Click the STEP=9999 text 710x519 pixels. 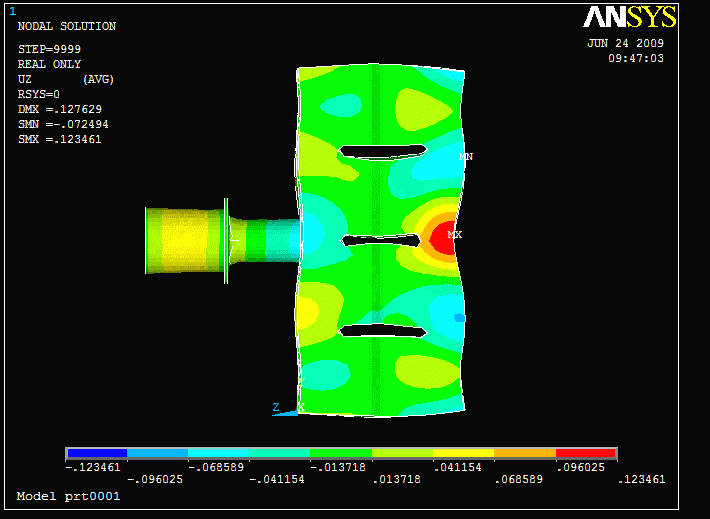click(49, 49)
